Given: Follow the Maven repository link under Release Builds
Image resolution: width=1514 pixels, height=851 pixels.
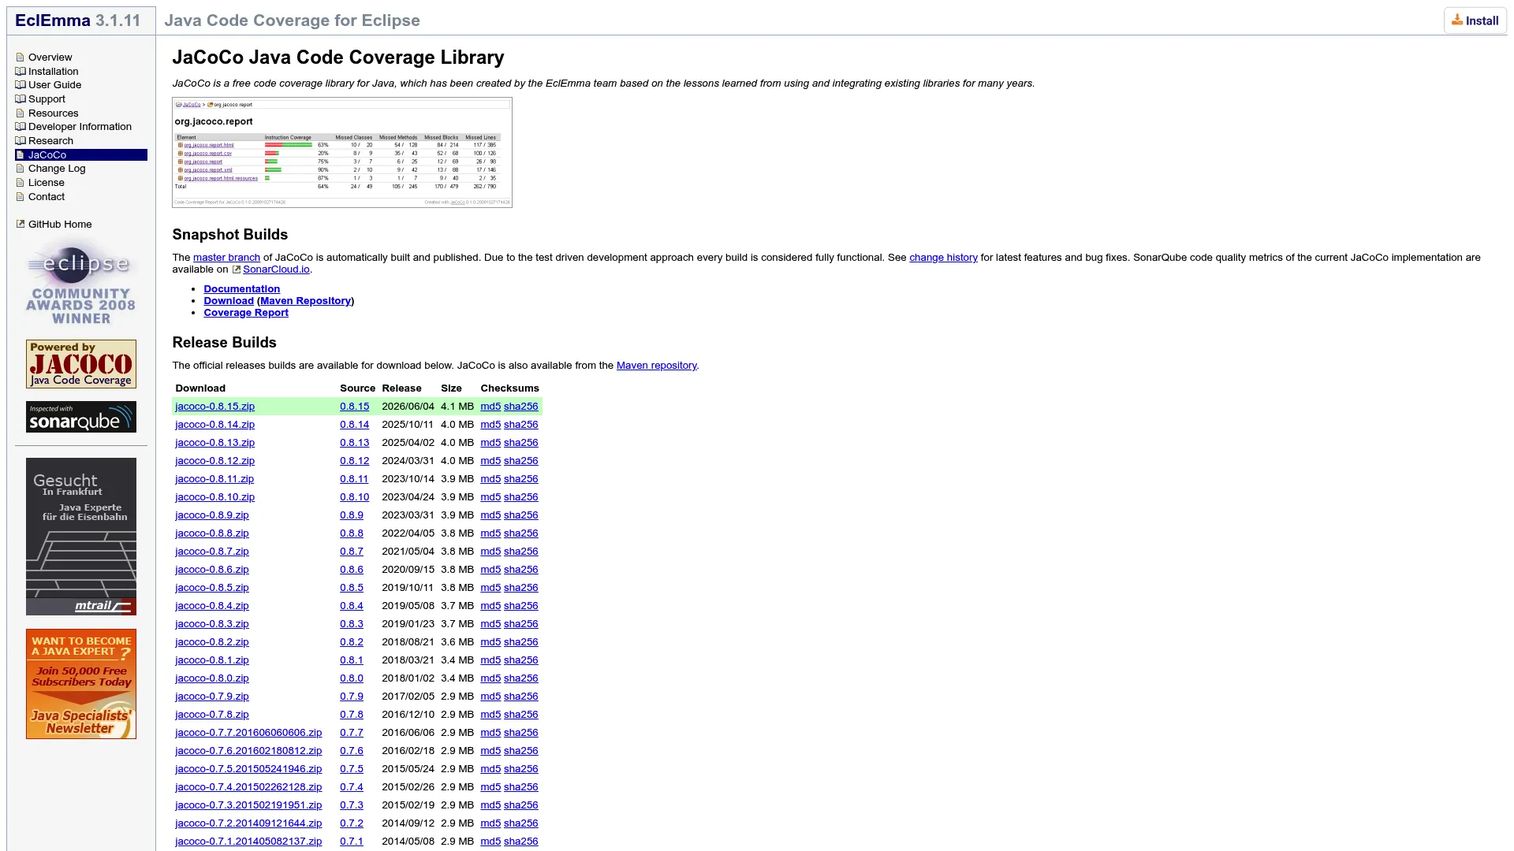Looking at the screenshot, I should click(x=656, y=366).
